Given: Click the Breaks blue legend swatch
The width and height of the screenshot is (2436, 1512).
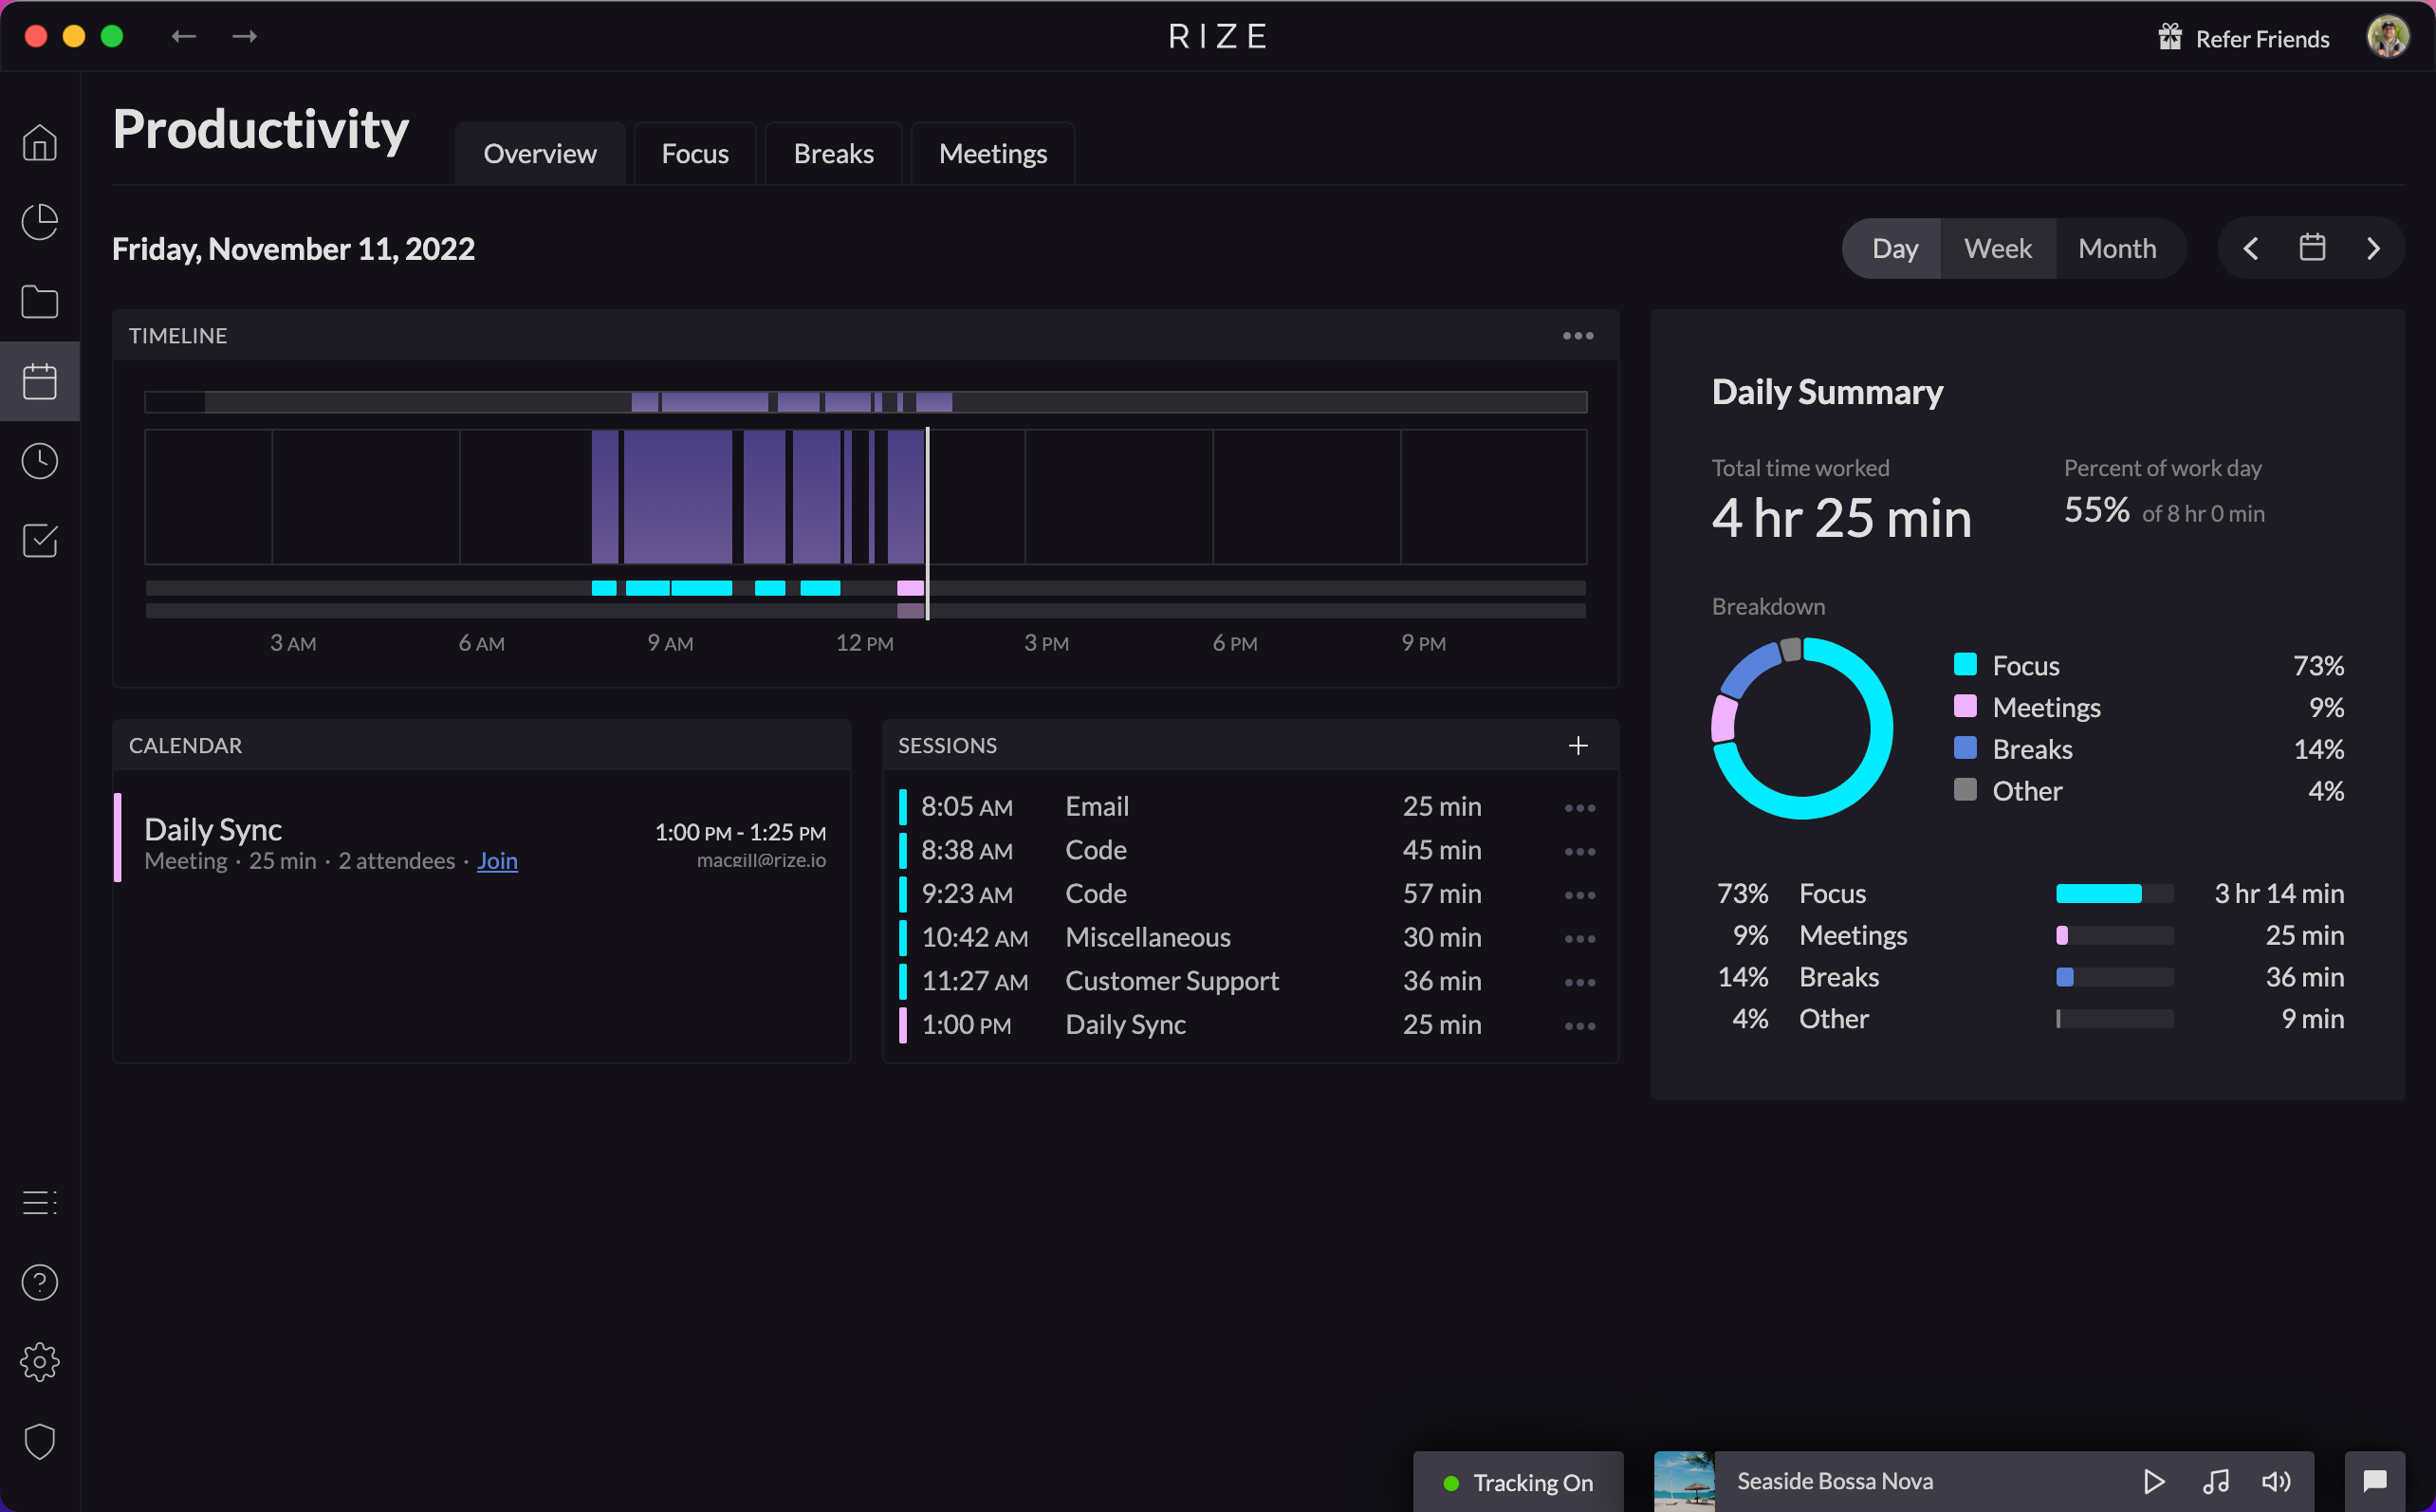Looking at the screenshot, I should point(1965,748).
